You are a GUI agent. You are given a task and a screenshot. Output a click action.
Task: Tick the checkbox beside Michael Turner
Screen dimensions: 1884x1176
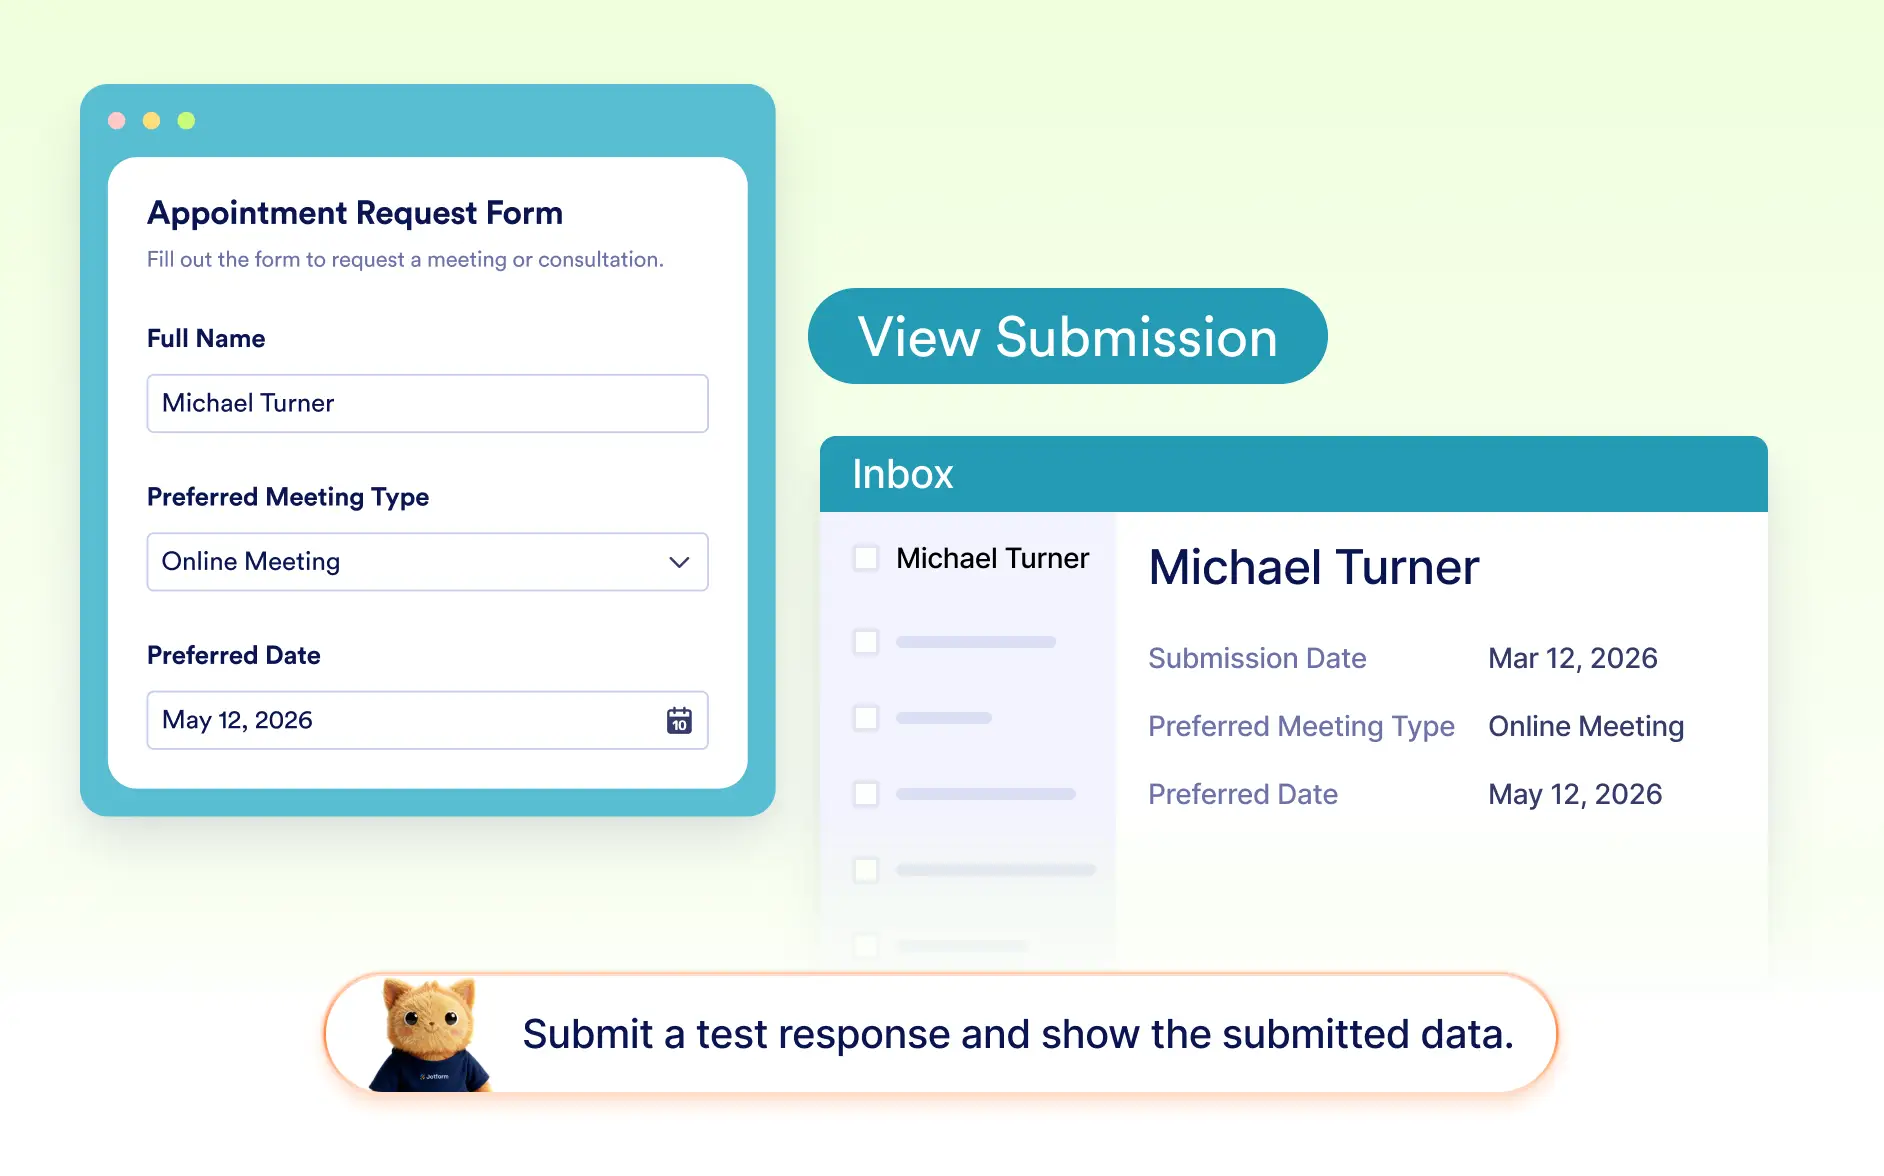coord(866,558)
